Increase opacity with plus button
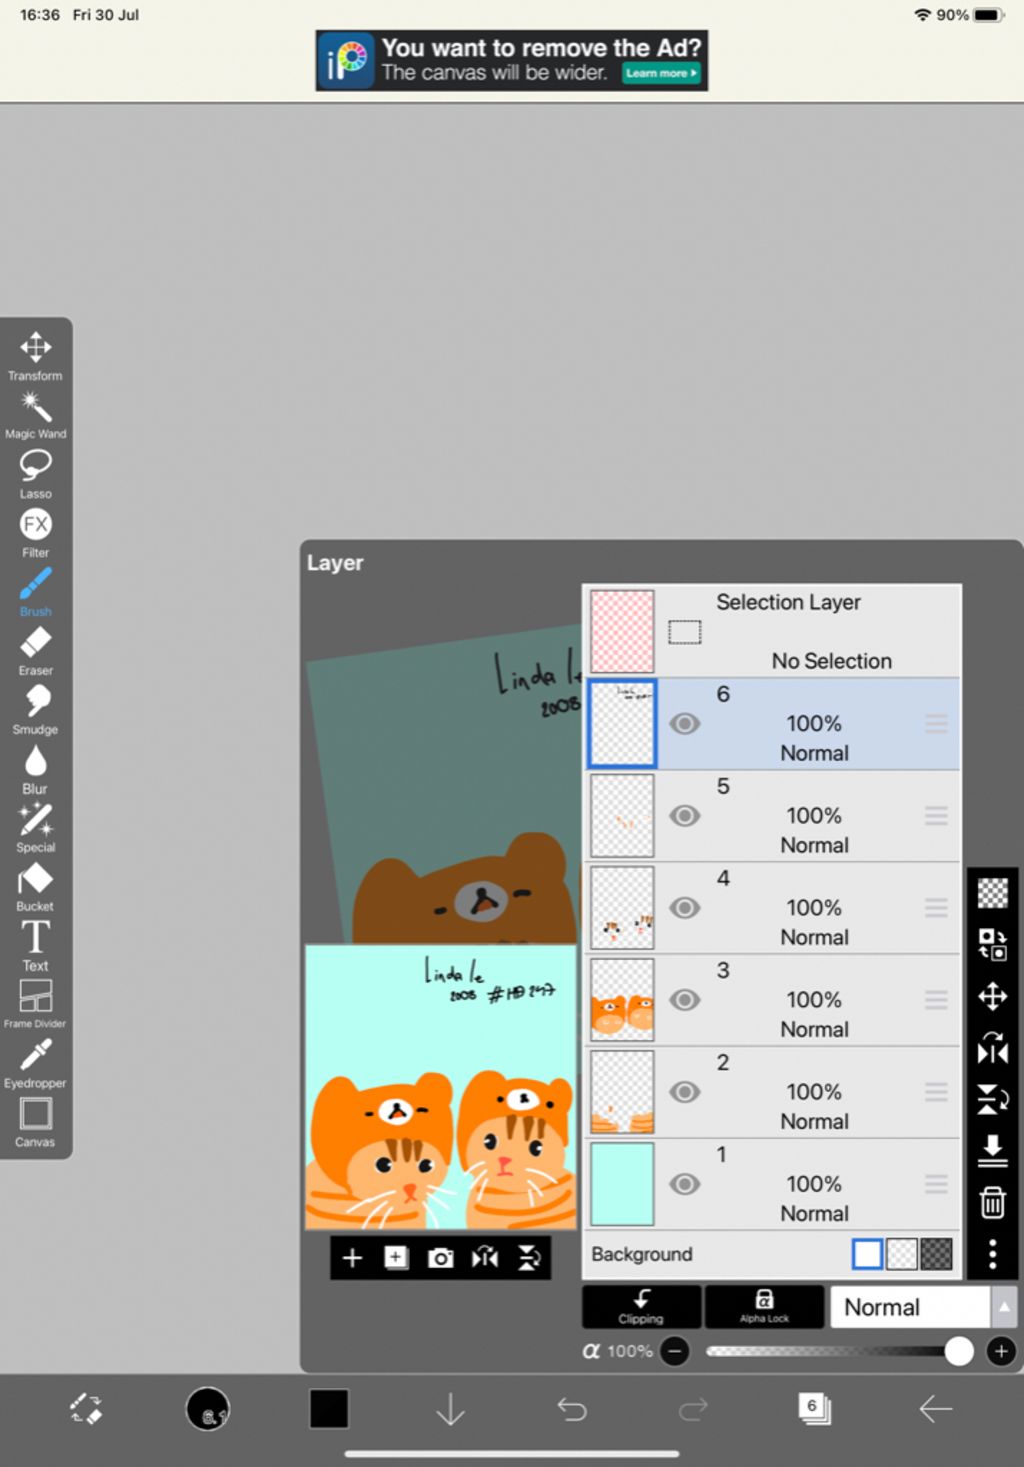The image size is (1024, 1467). coord(1001,1351)
